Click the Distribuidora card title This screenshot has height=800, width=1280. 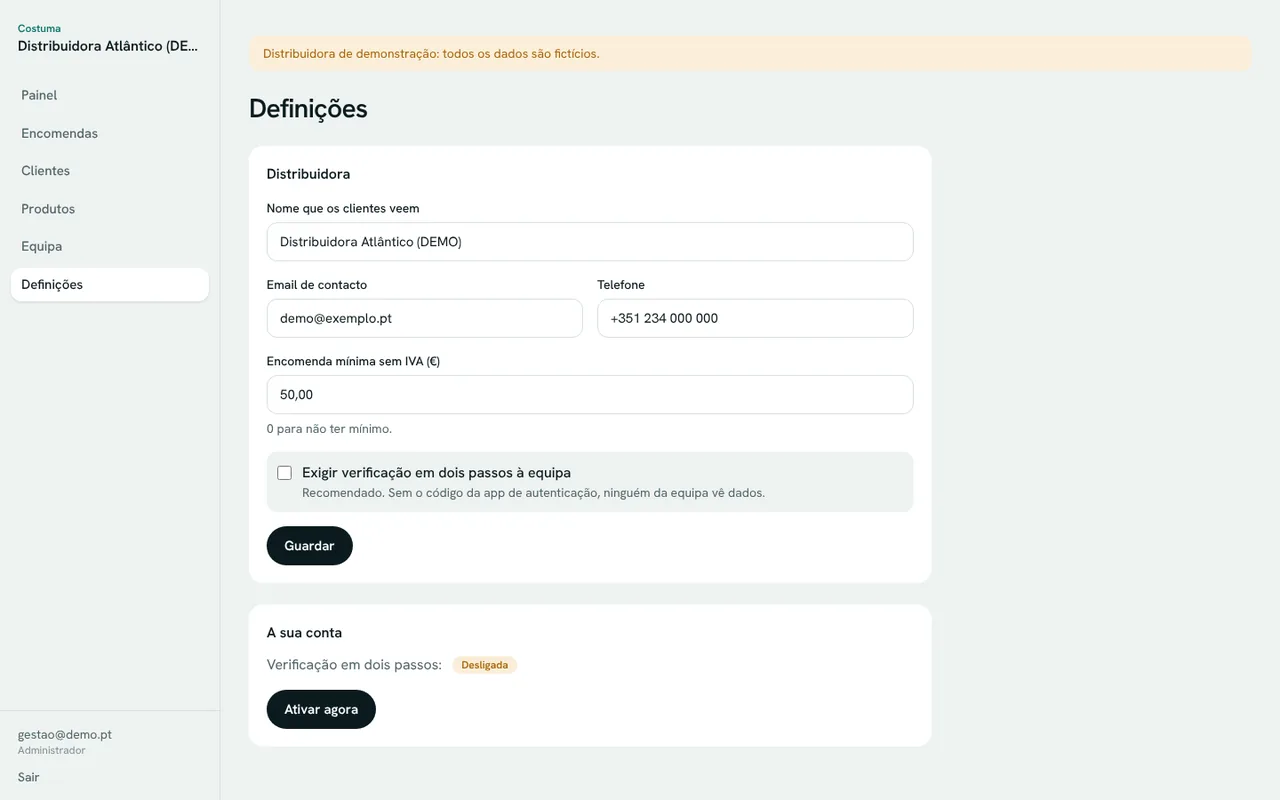308,174
